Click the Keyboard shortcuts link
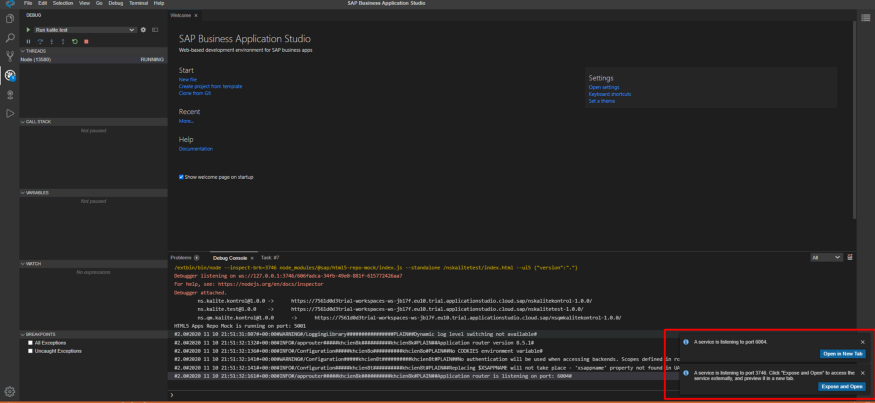 pyautogui.click(x=610, y=94)
